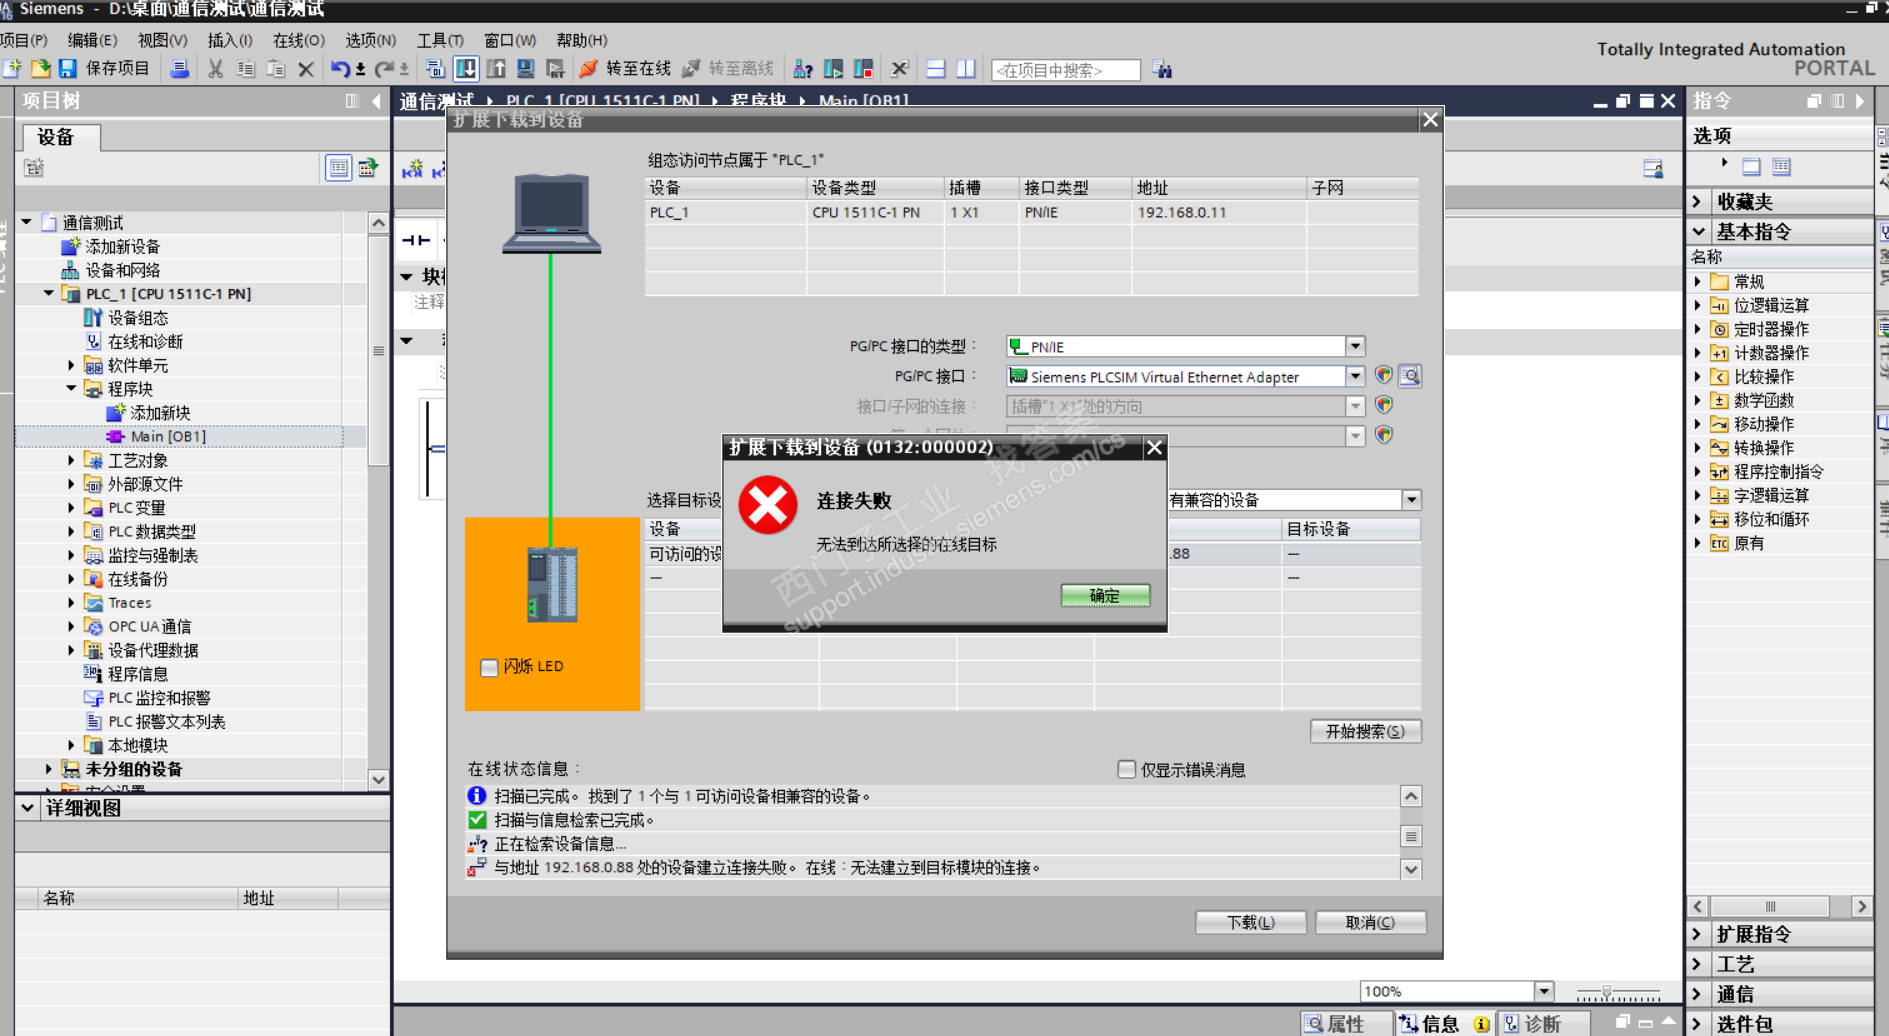
Task: Click the horizontal split editor icon
Action: 936,69
